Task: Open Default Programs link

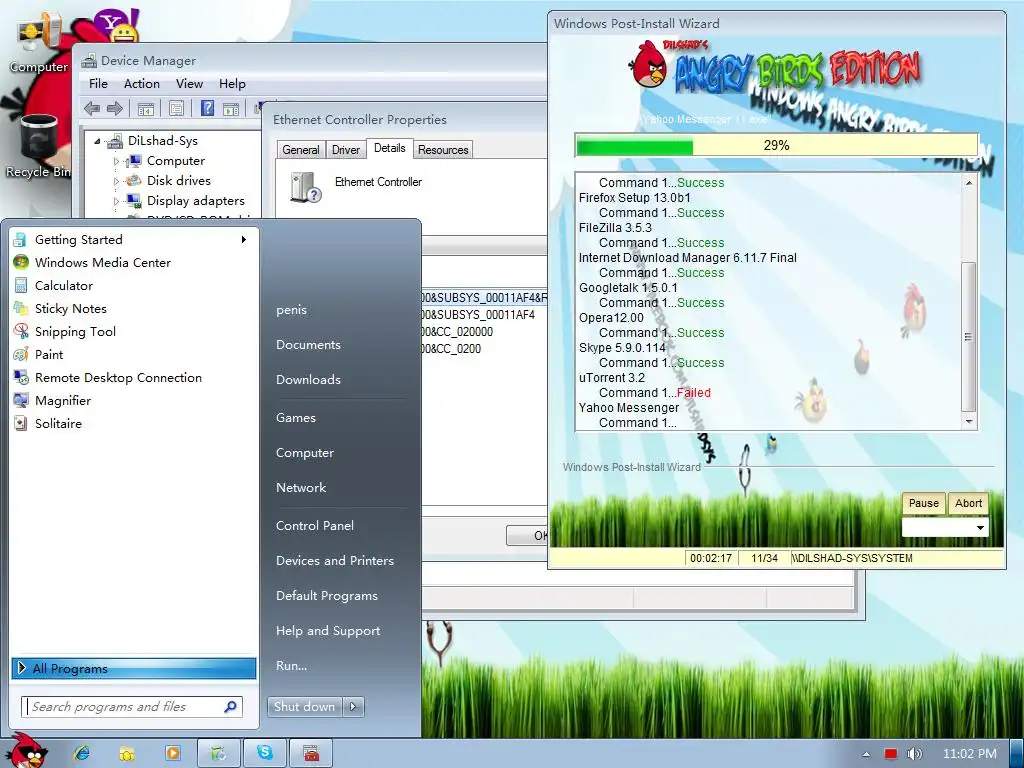Action: pos(327,596)
